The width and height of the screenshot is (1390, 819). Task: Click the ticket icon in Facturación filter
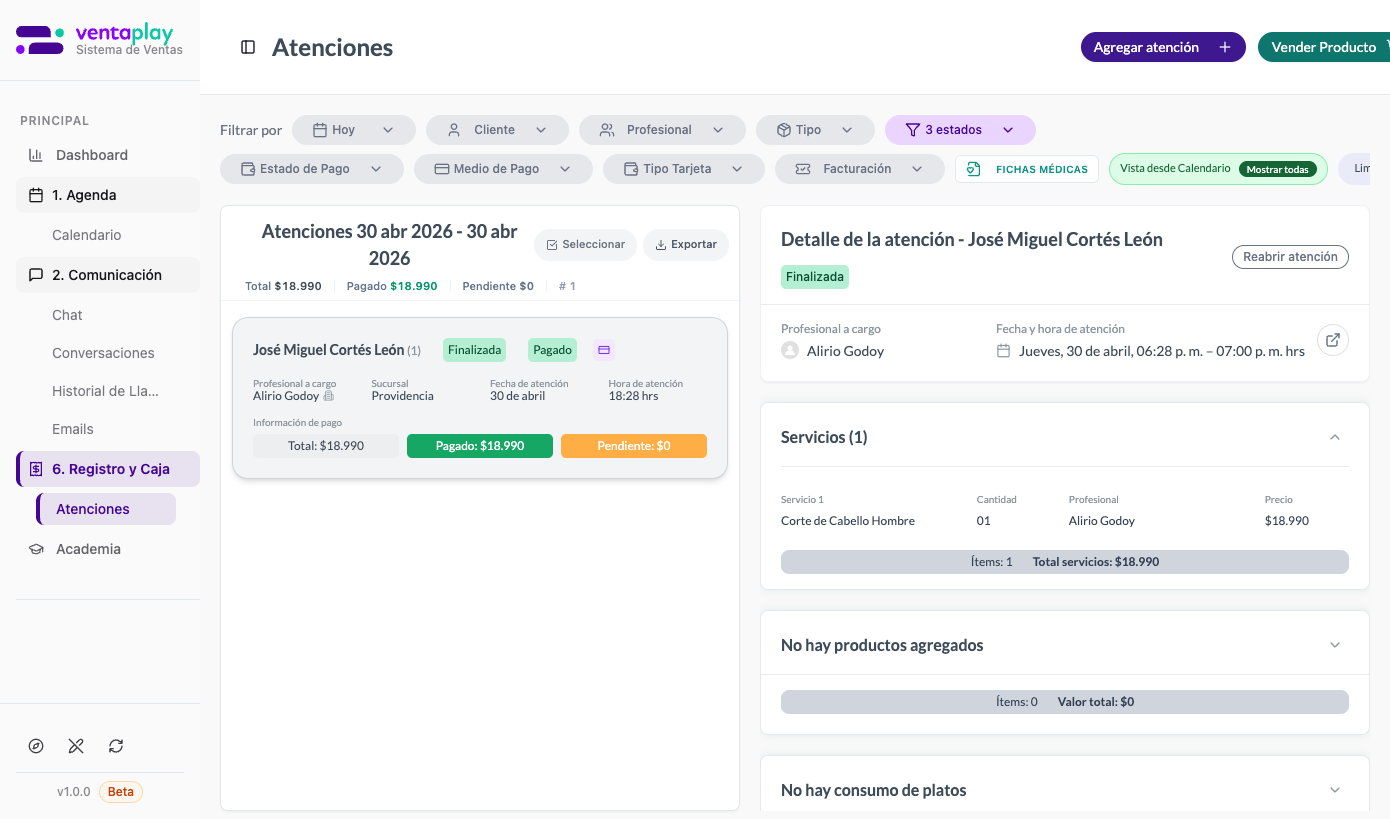(x=803, y=169)
